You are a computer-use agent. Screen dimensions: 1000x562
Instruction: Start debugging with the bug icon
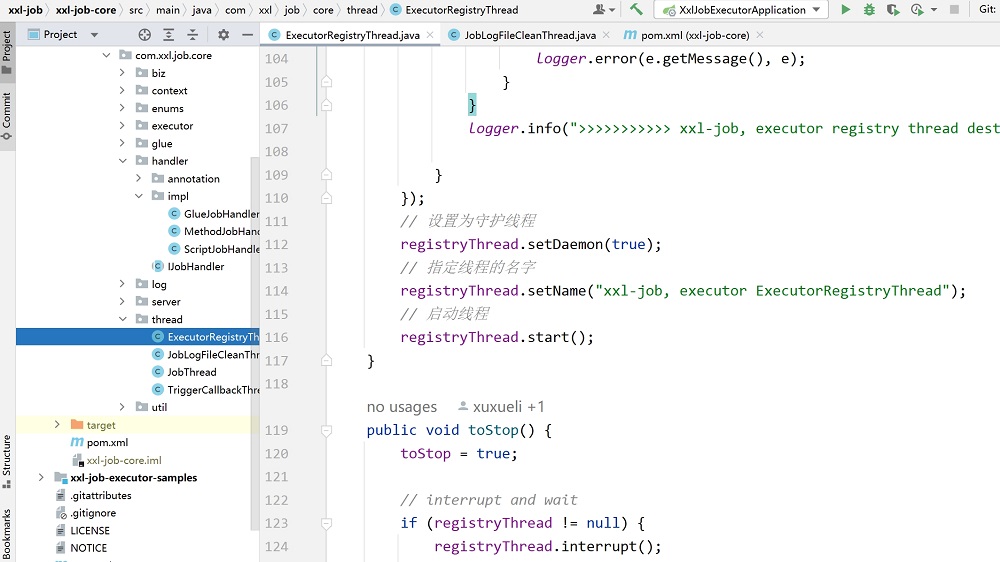869,10
